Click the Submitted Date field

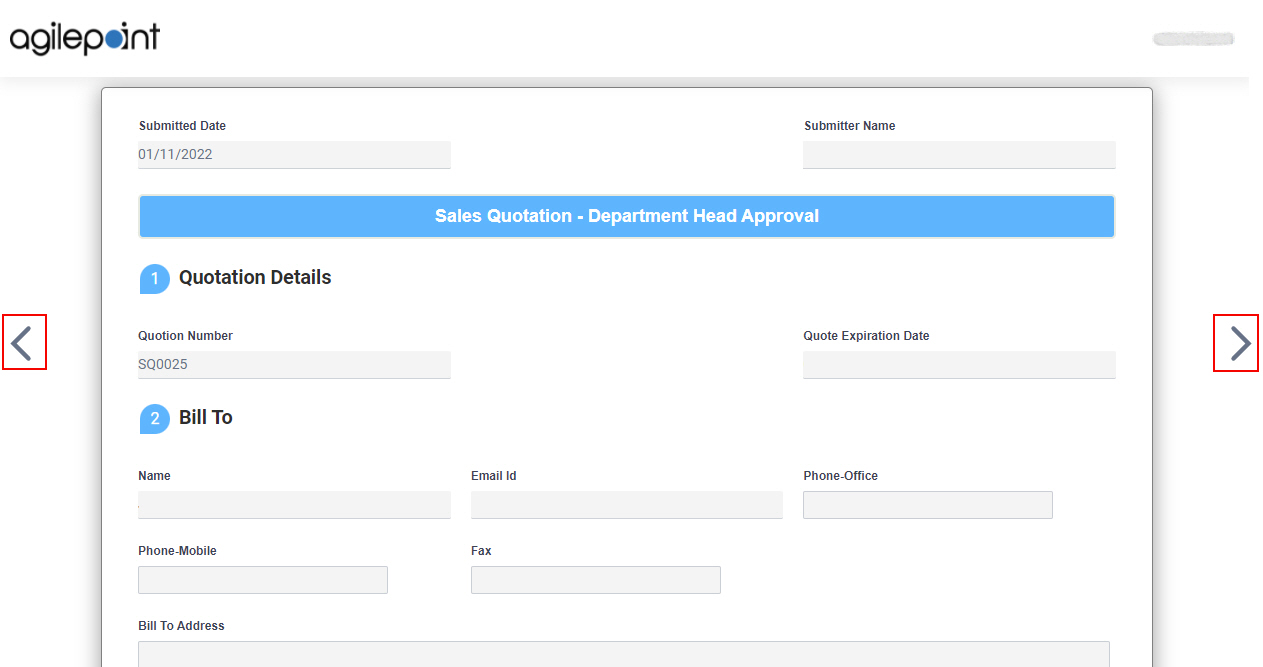pos(294,155)
